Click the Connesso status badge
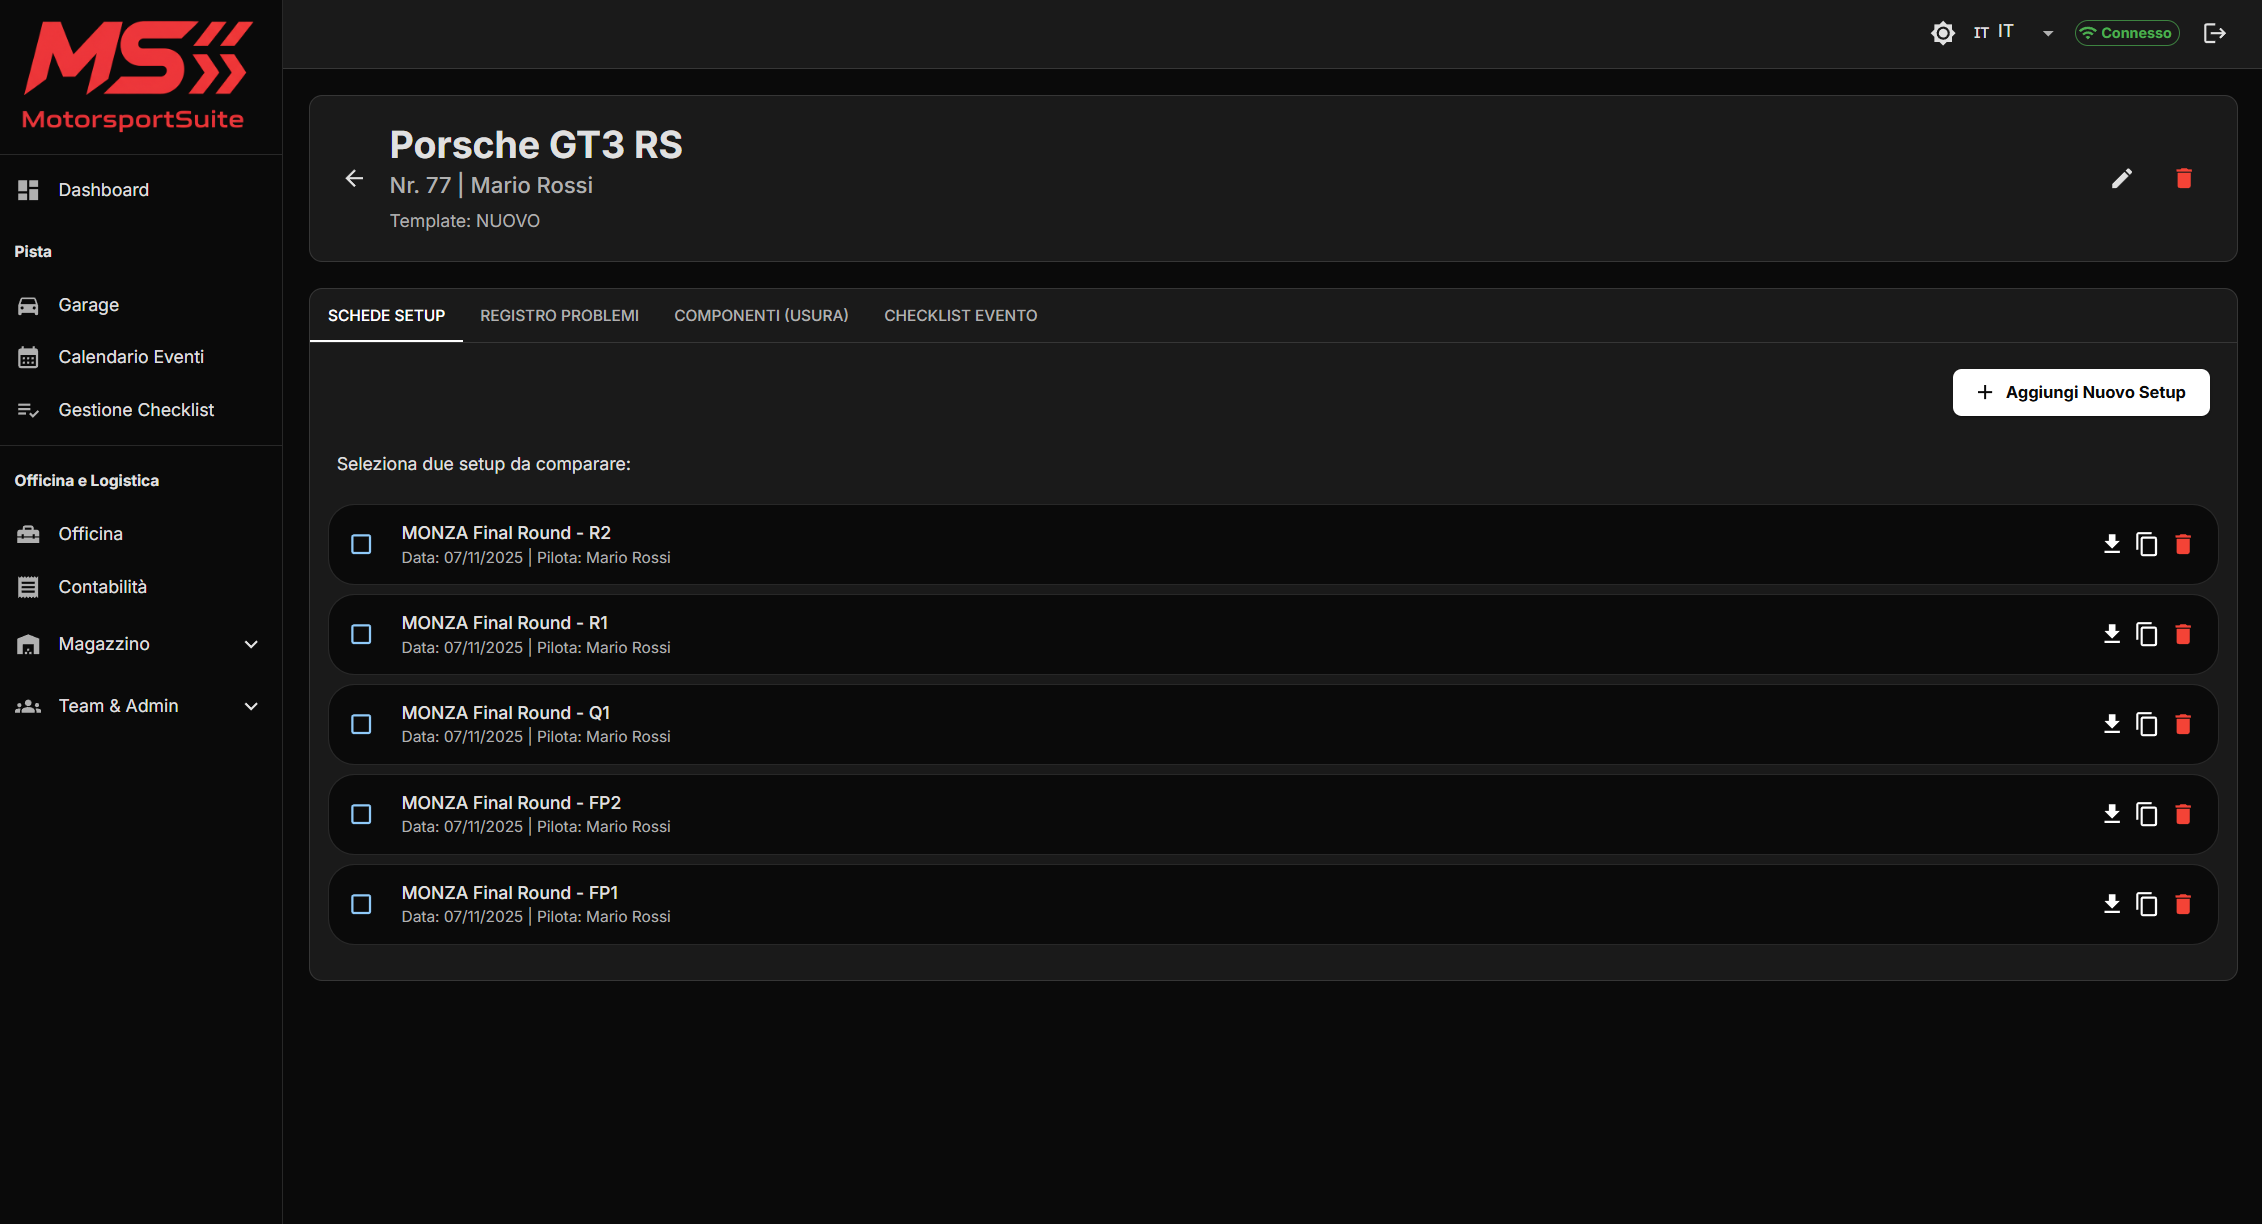Screen dimensions: 2262x1224 click(x=2126, y=33)
